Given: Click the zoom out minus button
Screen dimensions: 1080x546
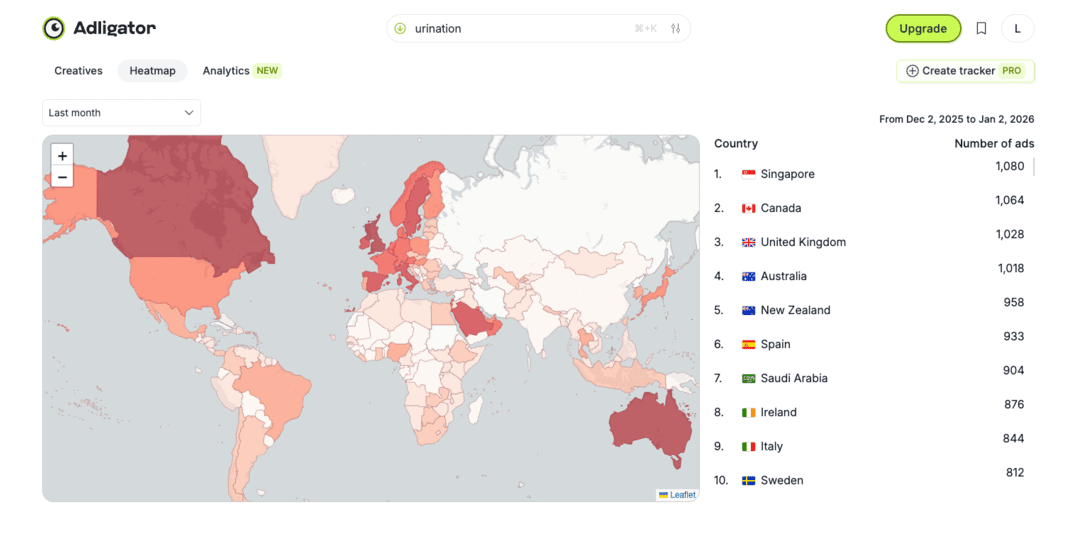Looking at the screenshot, I should pyautogui.click(x=62, y=177).
